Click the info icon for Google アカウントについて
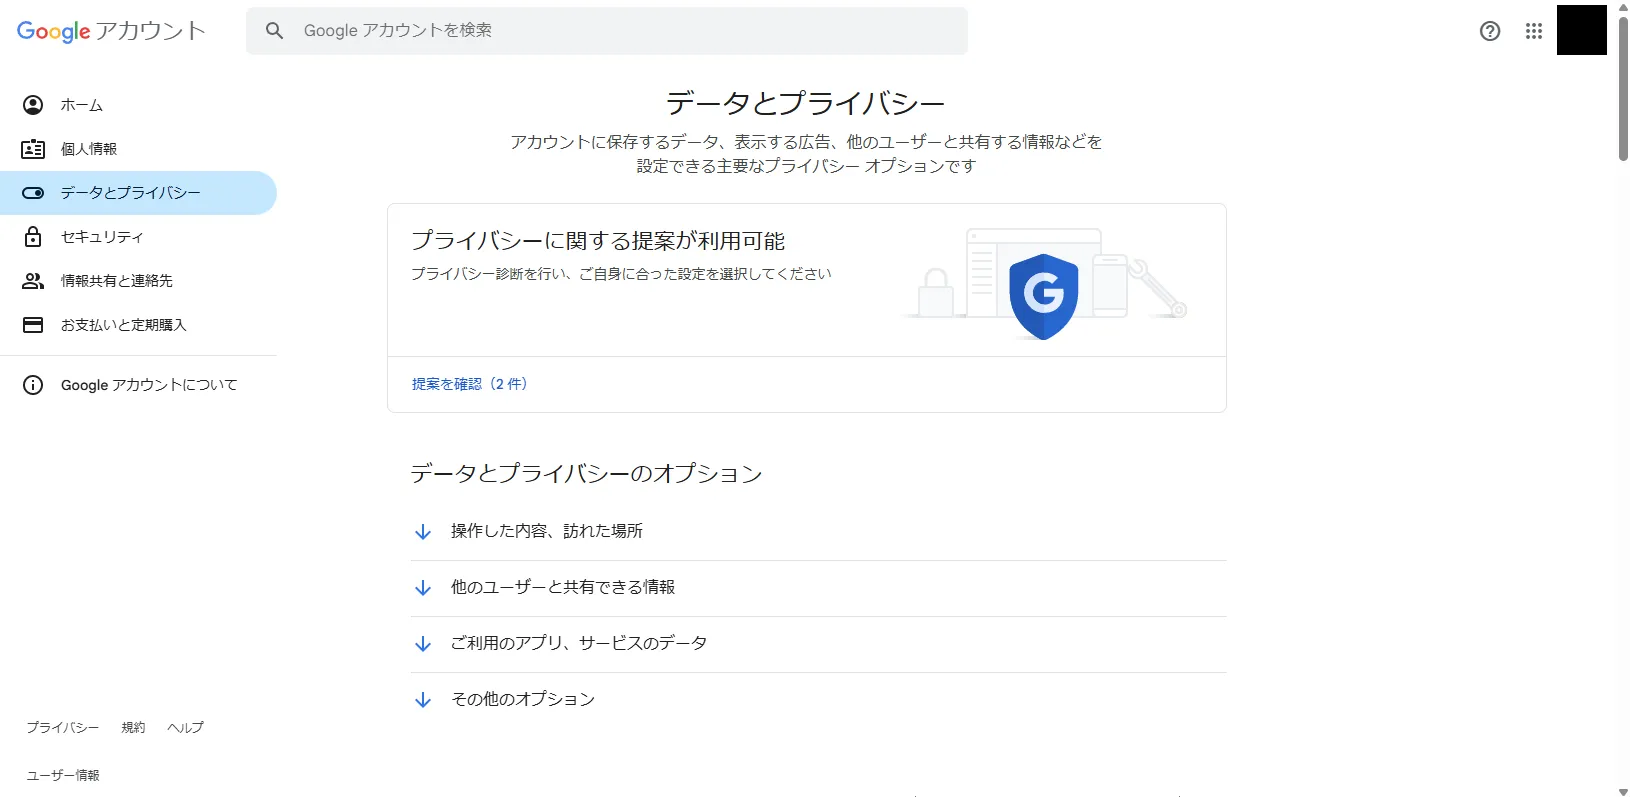The image size is (1630, 797). [33, 385]
